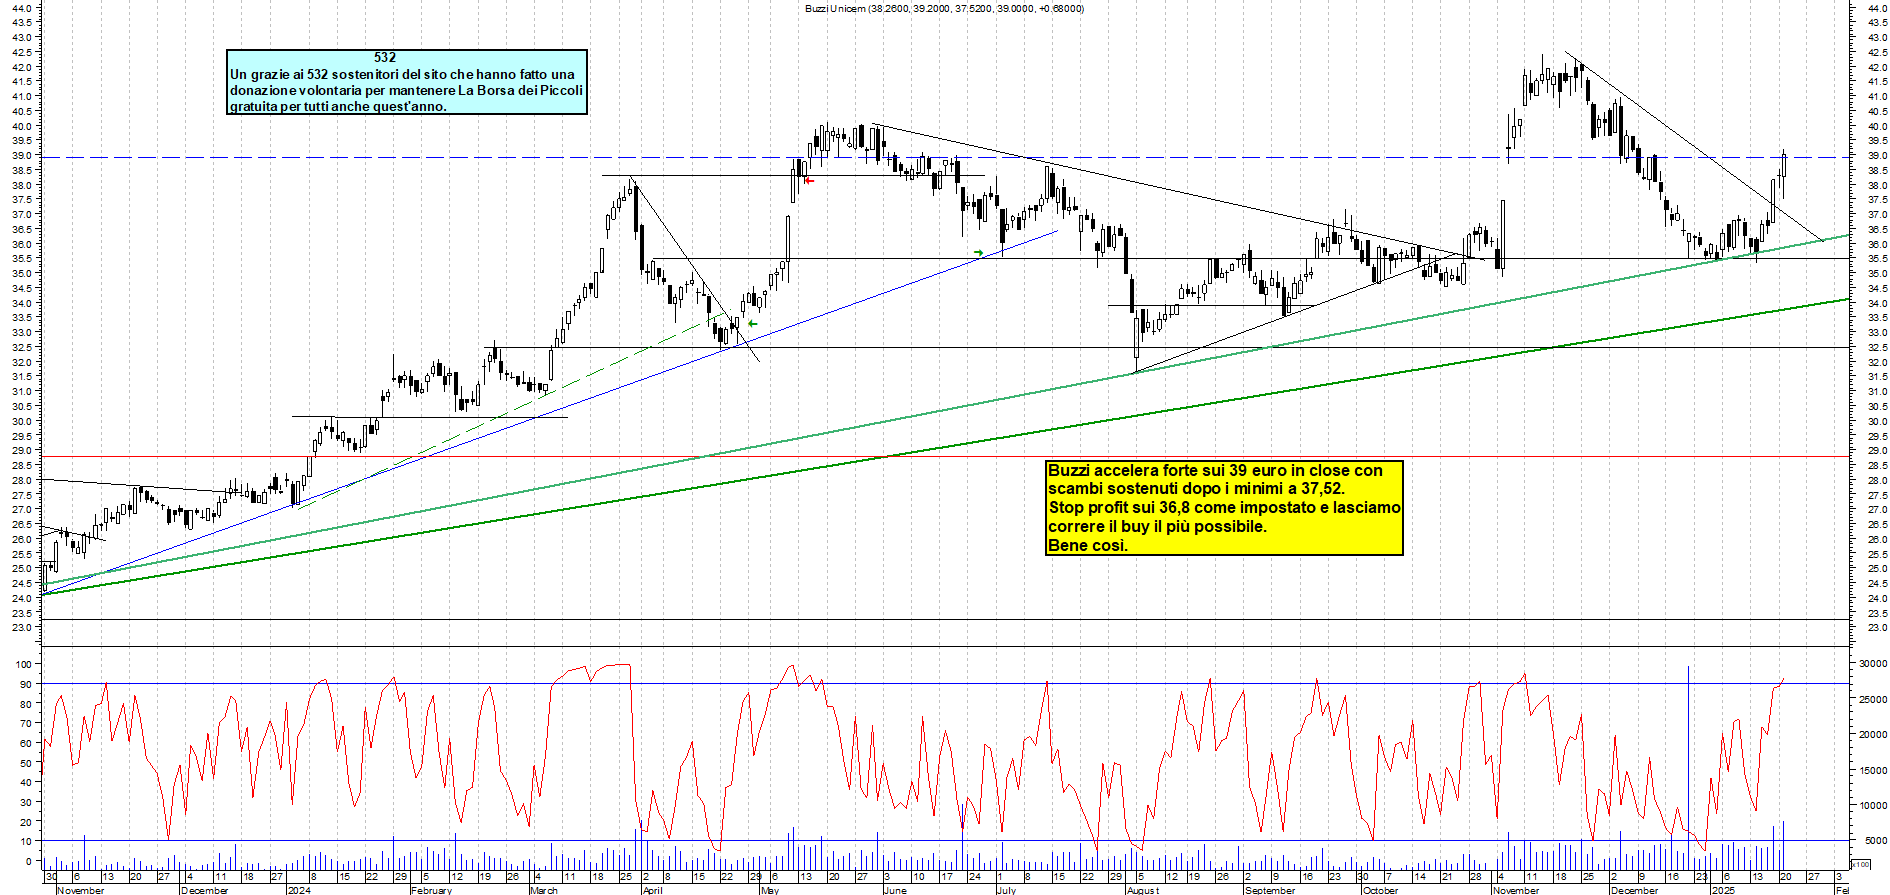Viewport: 1890px width, 895px height.
Task: Click the 'Stop profit sui 36,8' line
Action: click(x=1224, y=507)
